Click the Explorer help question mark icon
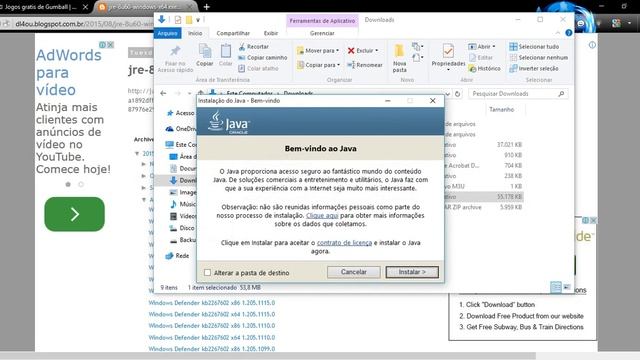Image resolution: width=640 pixels, height=360 pixels. (569, 33)
